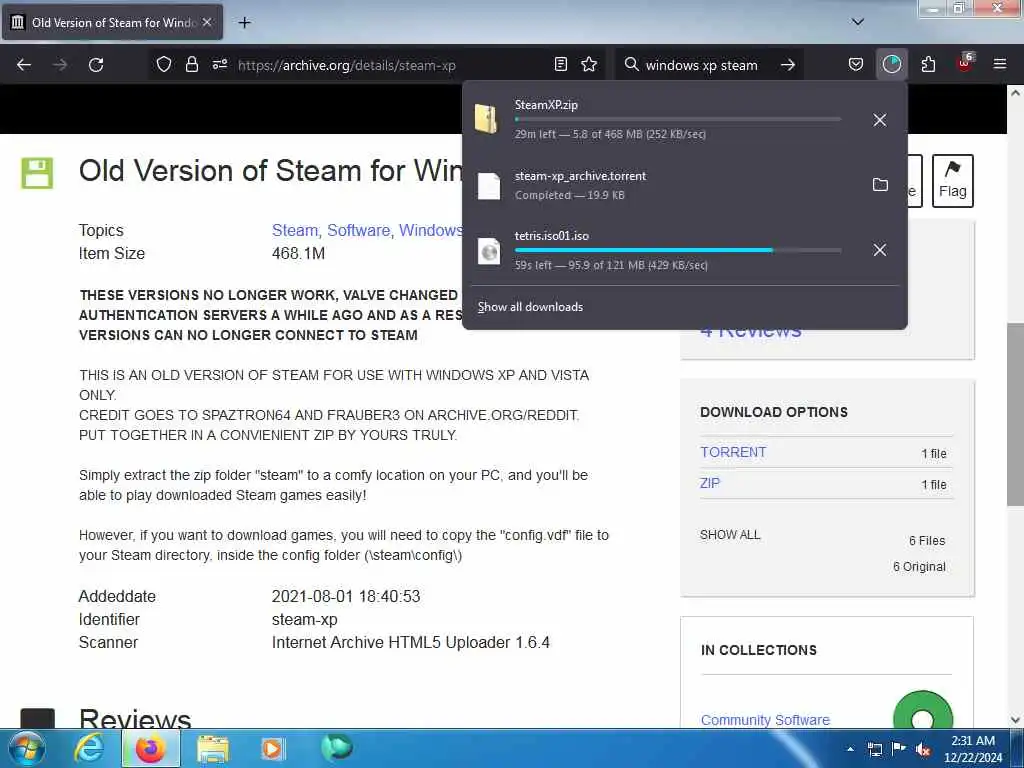Open the muted volume tray icon
The height and width of the screenshot is (768, 1024).
tap(923, 750)
